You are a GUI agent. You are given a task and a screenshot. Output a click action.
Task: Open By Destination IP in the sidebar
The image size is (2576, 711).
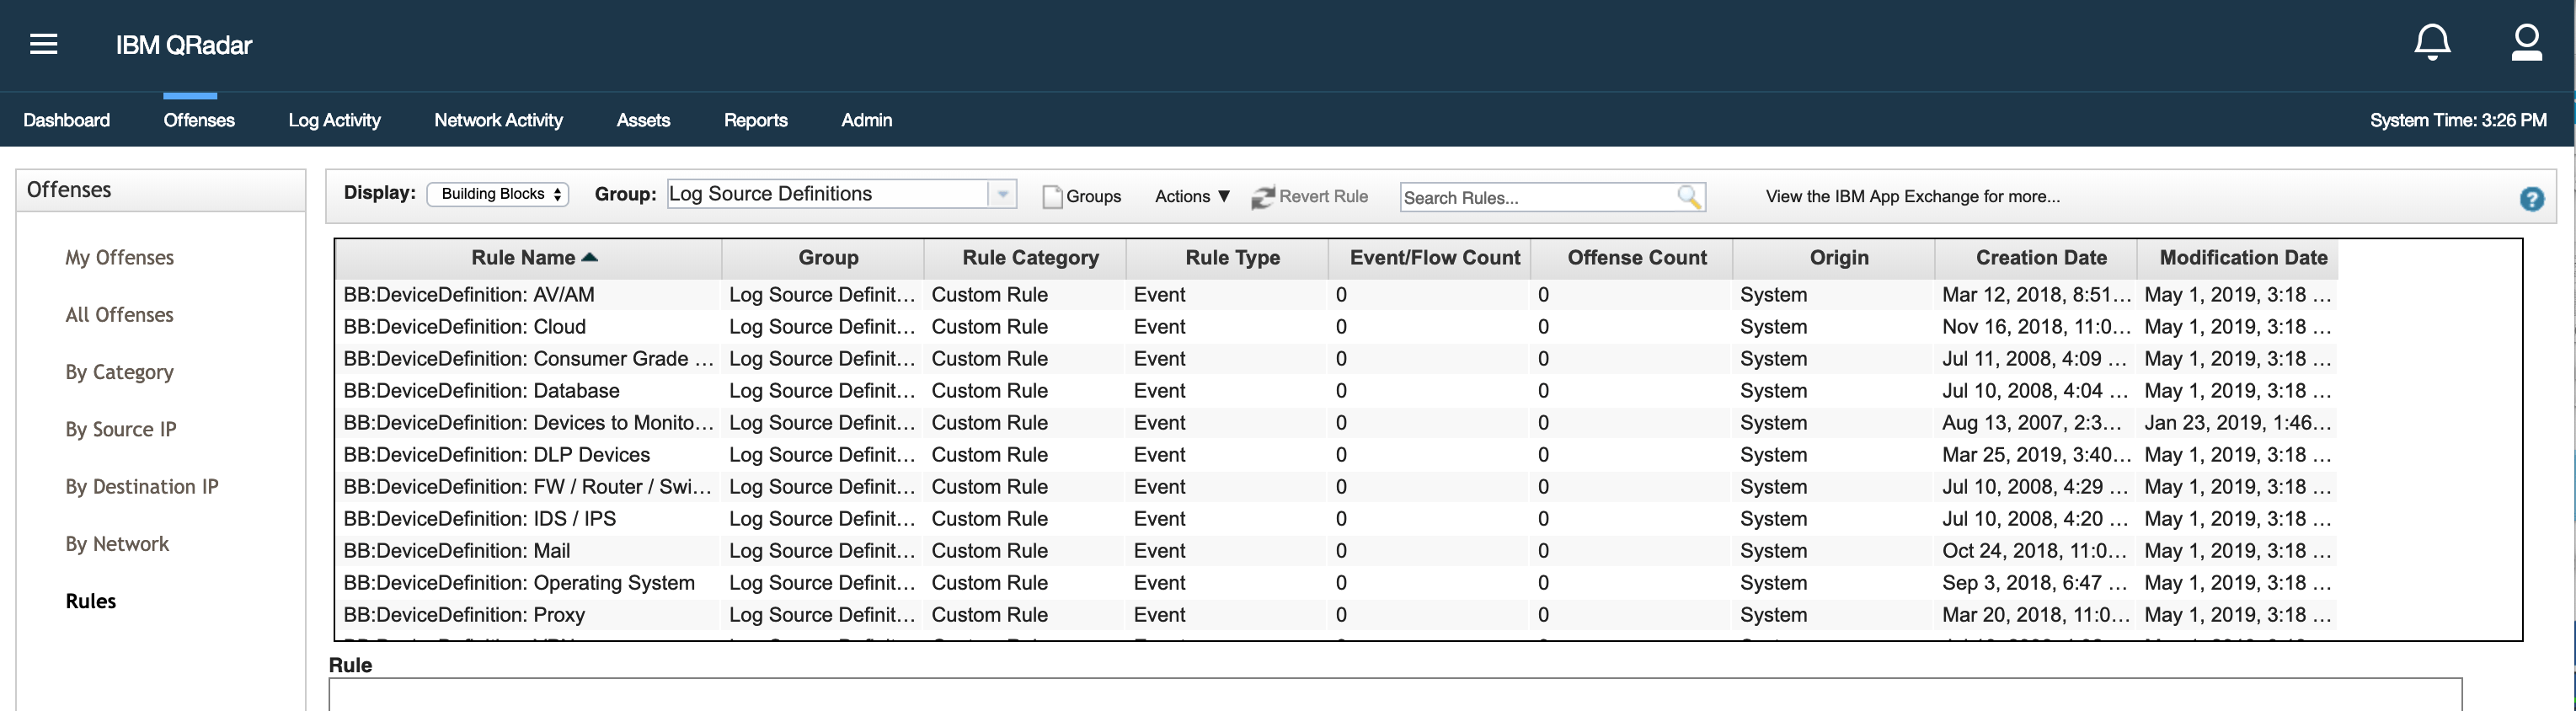coord(142,487)
